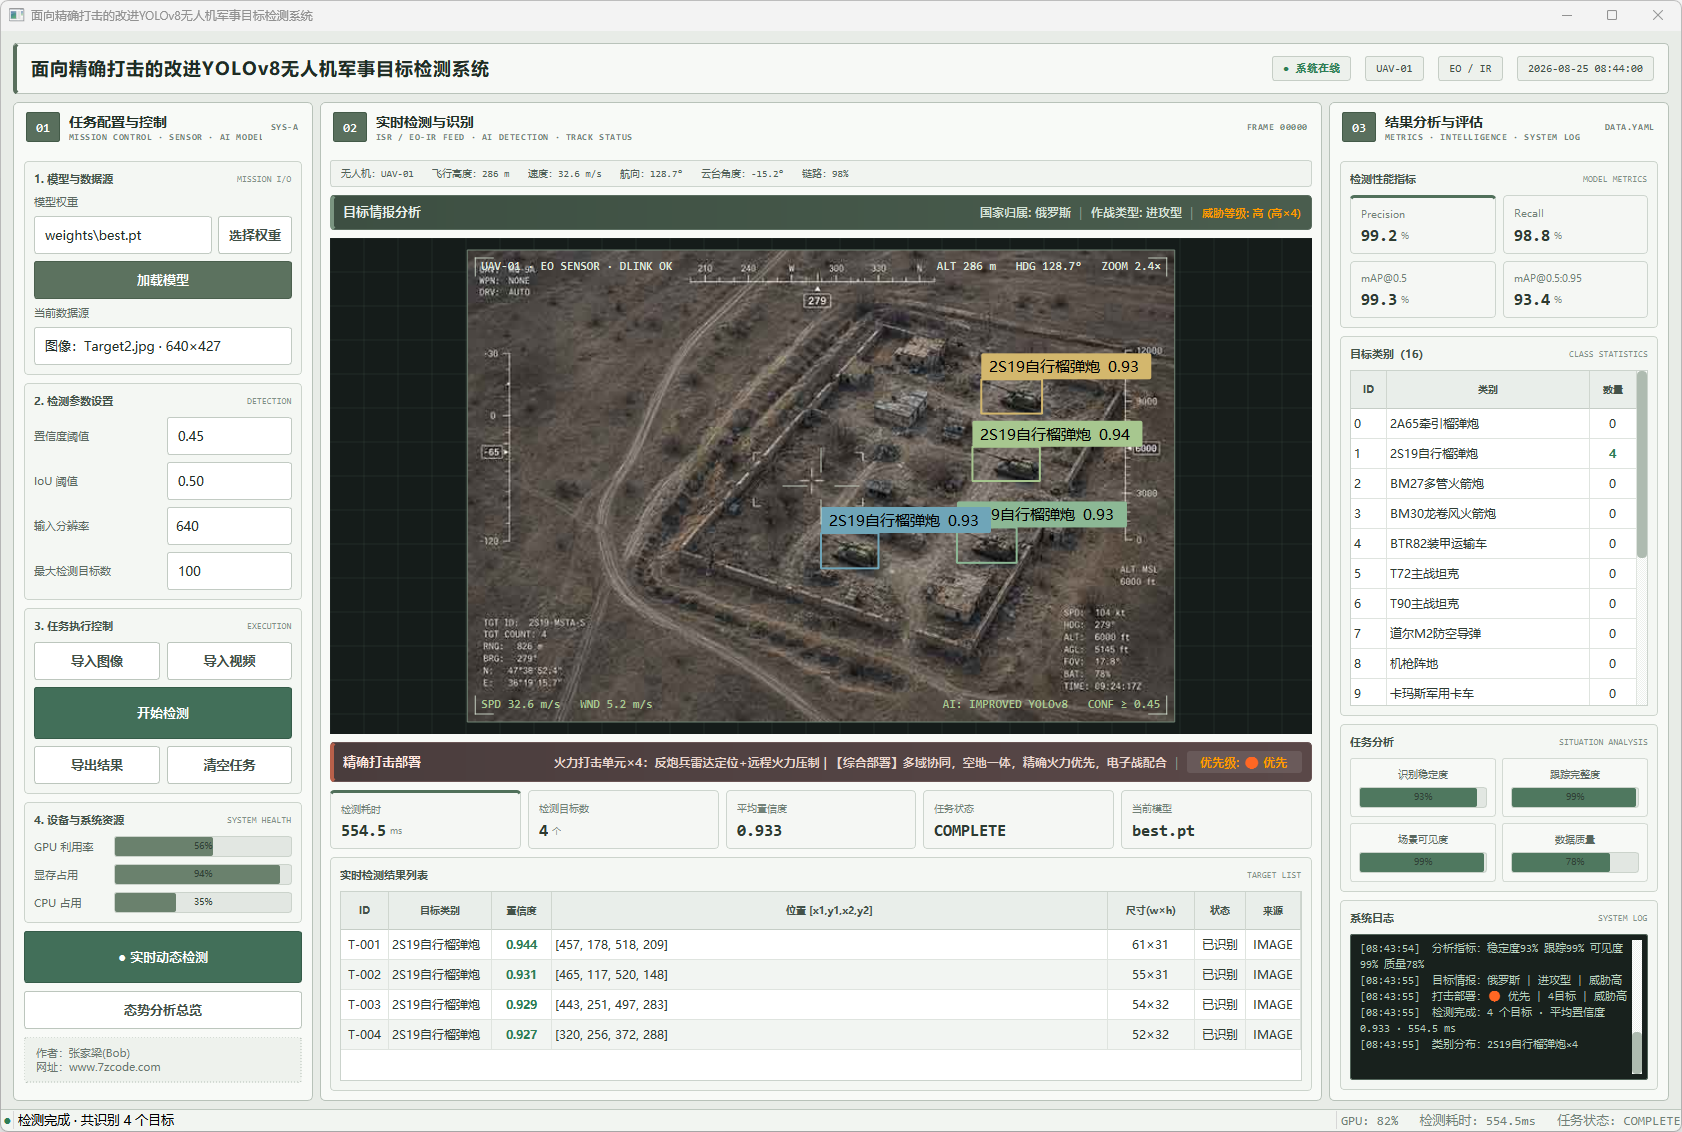Screen dimensions: 1682x1132
Task: Click the 导入视频 button
Action: click(x=229, y=661)
